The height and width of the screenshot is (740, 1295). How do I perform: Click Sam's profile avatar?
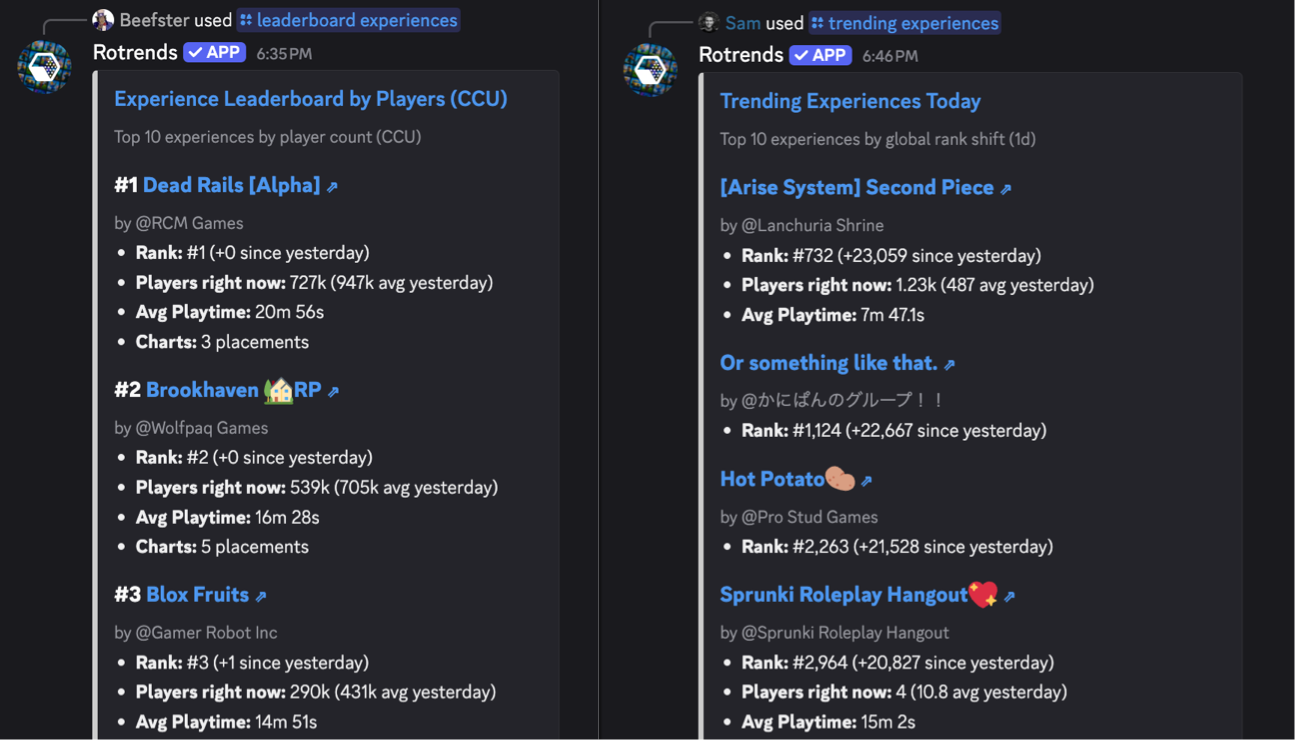[708, 21]
